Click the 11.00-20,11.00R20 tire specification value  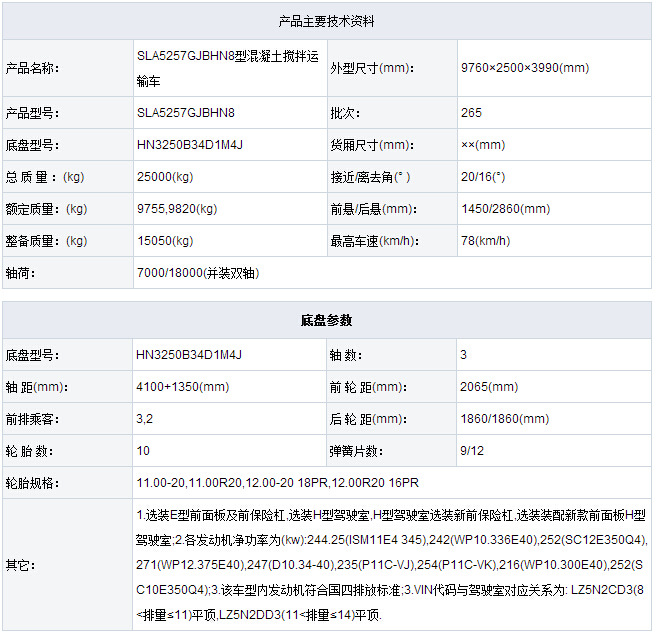(277, 483)
